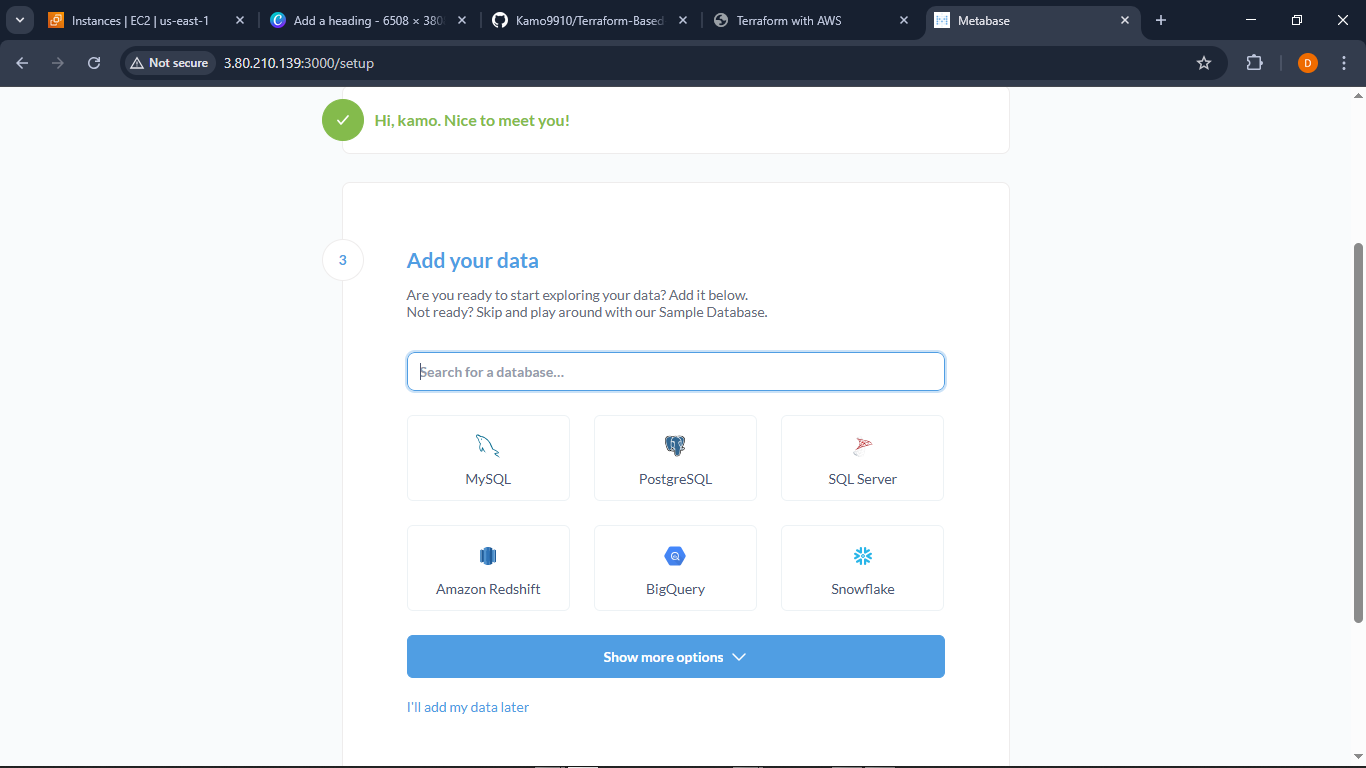This screenshot has width=1366, height=768.
Task: Bookmark this page with star icon
Action: pyautogui.click(x=1204, y=63)
